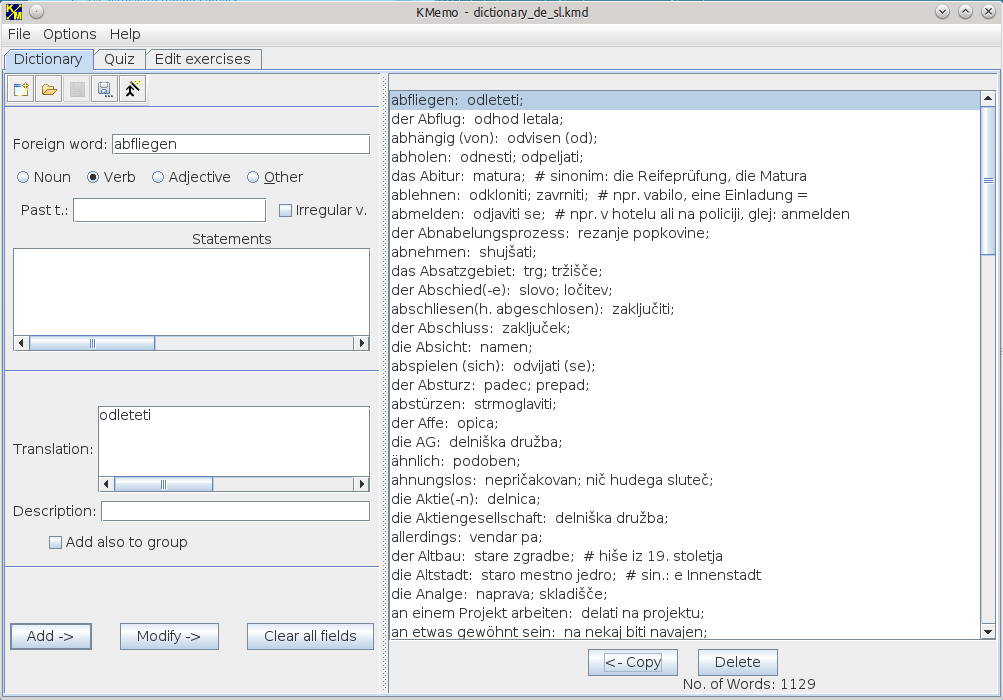Select the Adjective radio button

click(x=191, y=177)
